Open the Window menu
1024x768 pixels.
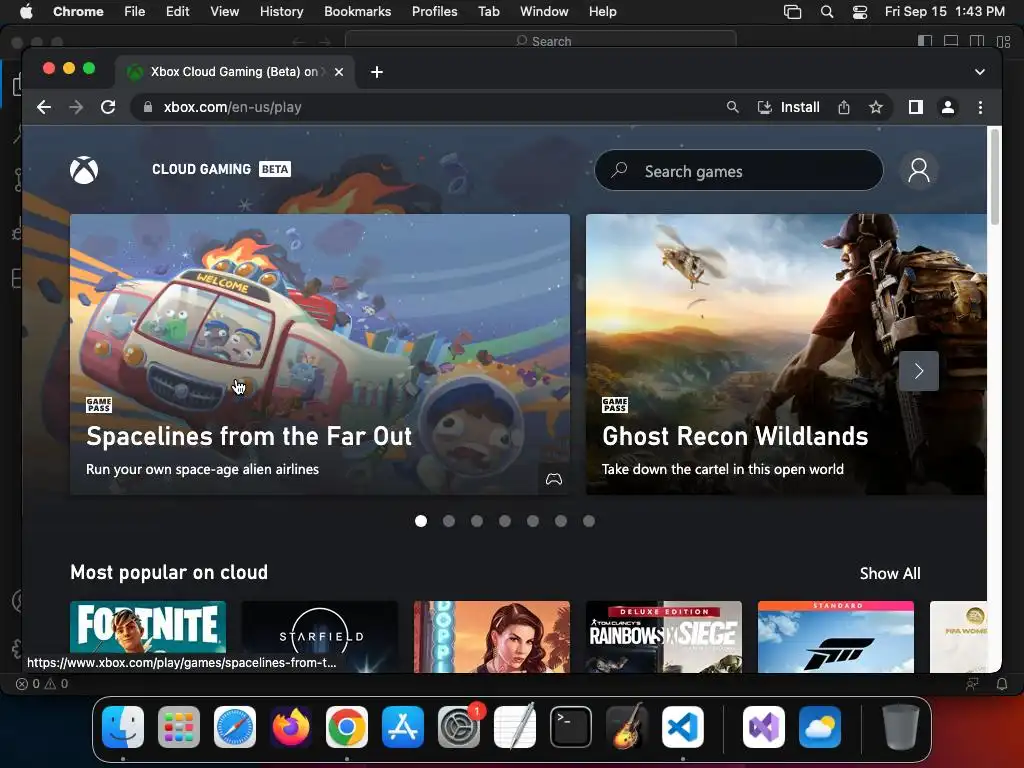coord(544,12)
